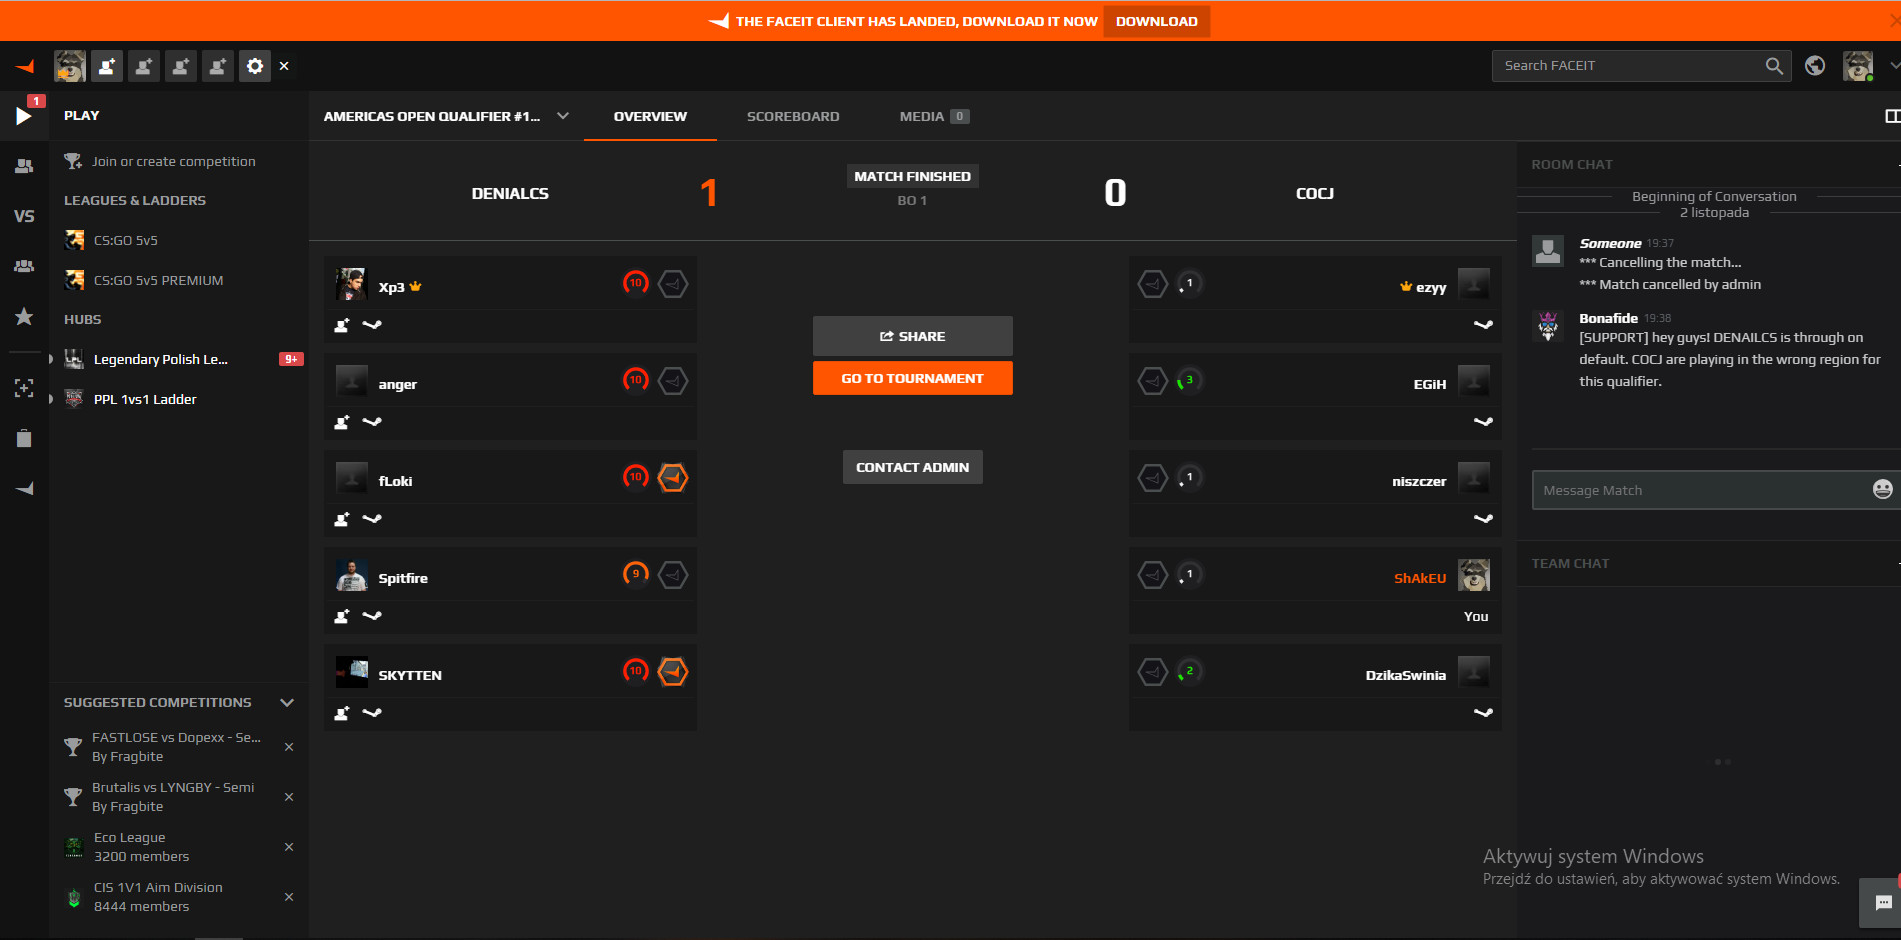Dismiss the Brutalis vs LYNGBY suggestion
The image size is (1901, 940).
click(x=289, y=797)
